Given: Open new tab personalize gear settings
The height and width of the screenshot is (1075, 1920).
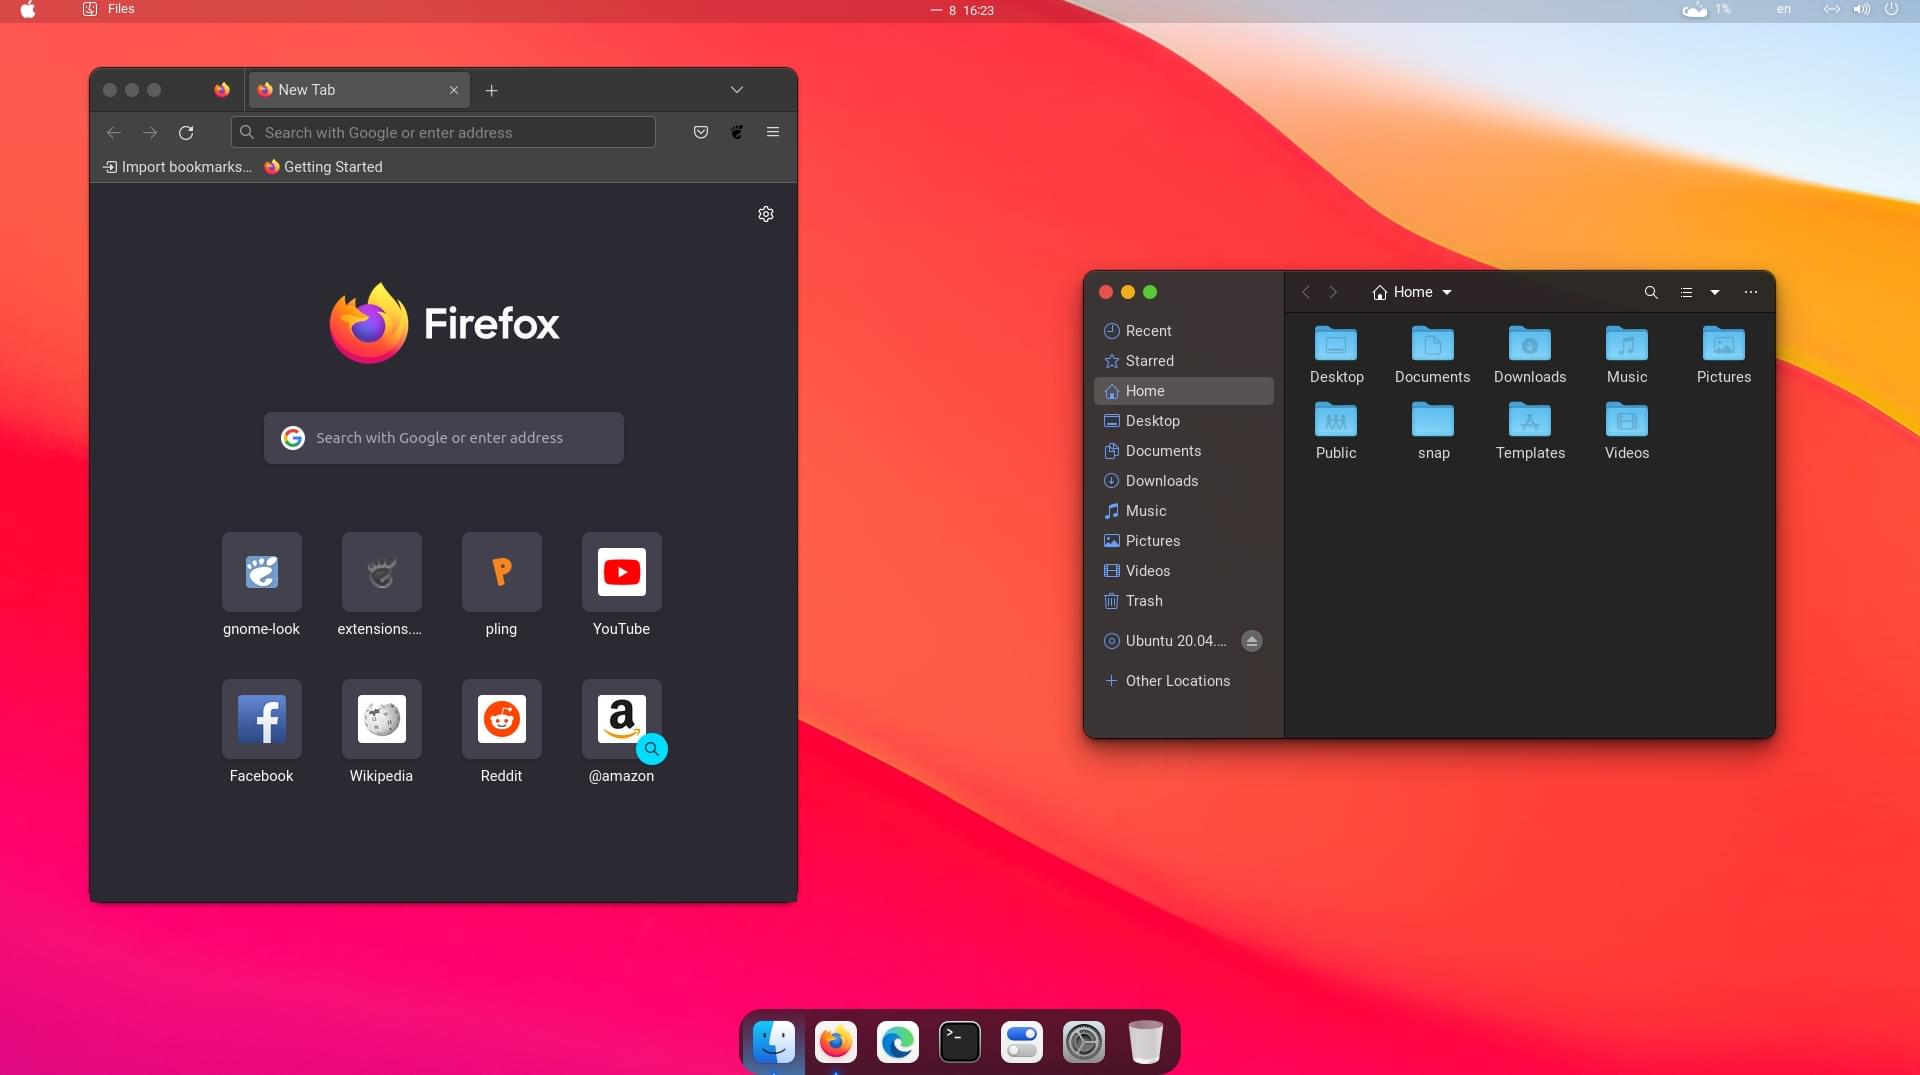Looking at the screenshot, I should (766, 214).
